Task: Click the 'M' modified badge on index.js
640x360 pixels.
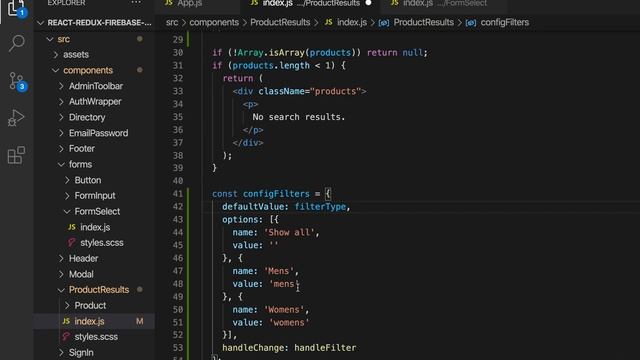Action: (x=140, y=321)
